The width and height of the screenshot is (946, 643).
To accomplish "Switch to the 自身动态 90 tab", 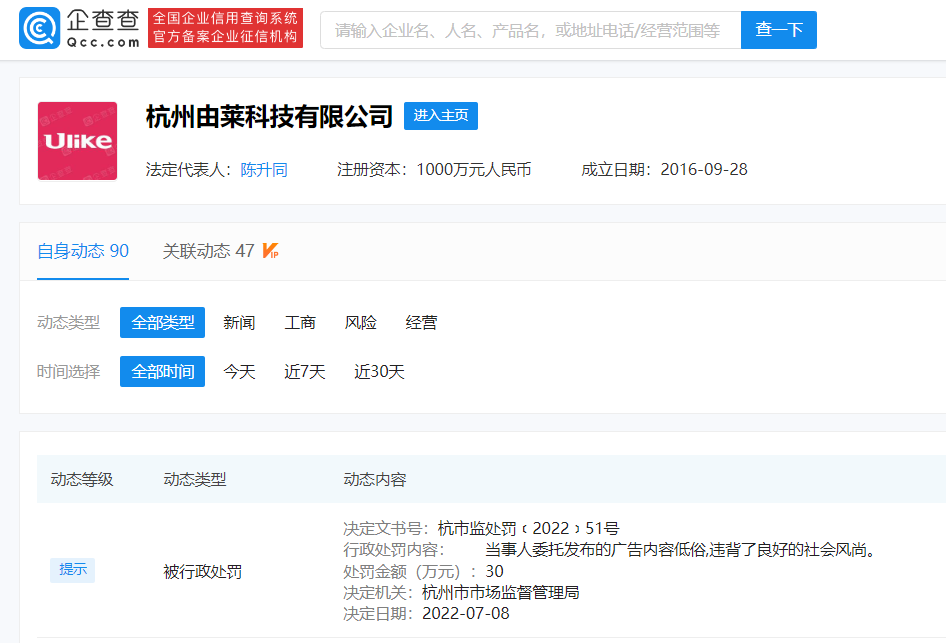I will pos(83,251).
